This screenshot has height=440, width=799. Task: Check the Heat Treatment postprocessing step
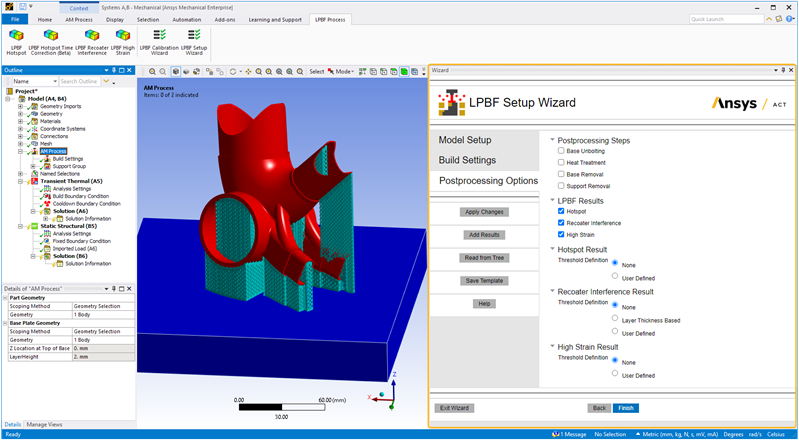tap(561, 163)
